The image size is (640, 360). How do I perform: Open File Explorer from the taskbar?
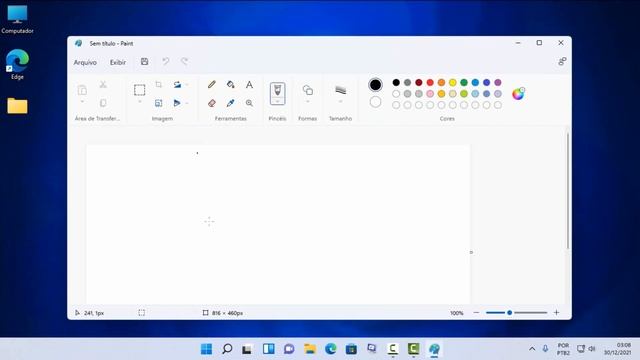tap(310, 349)
